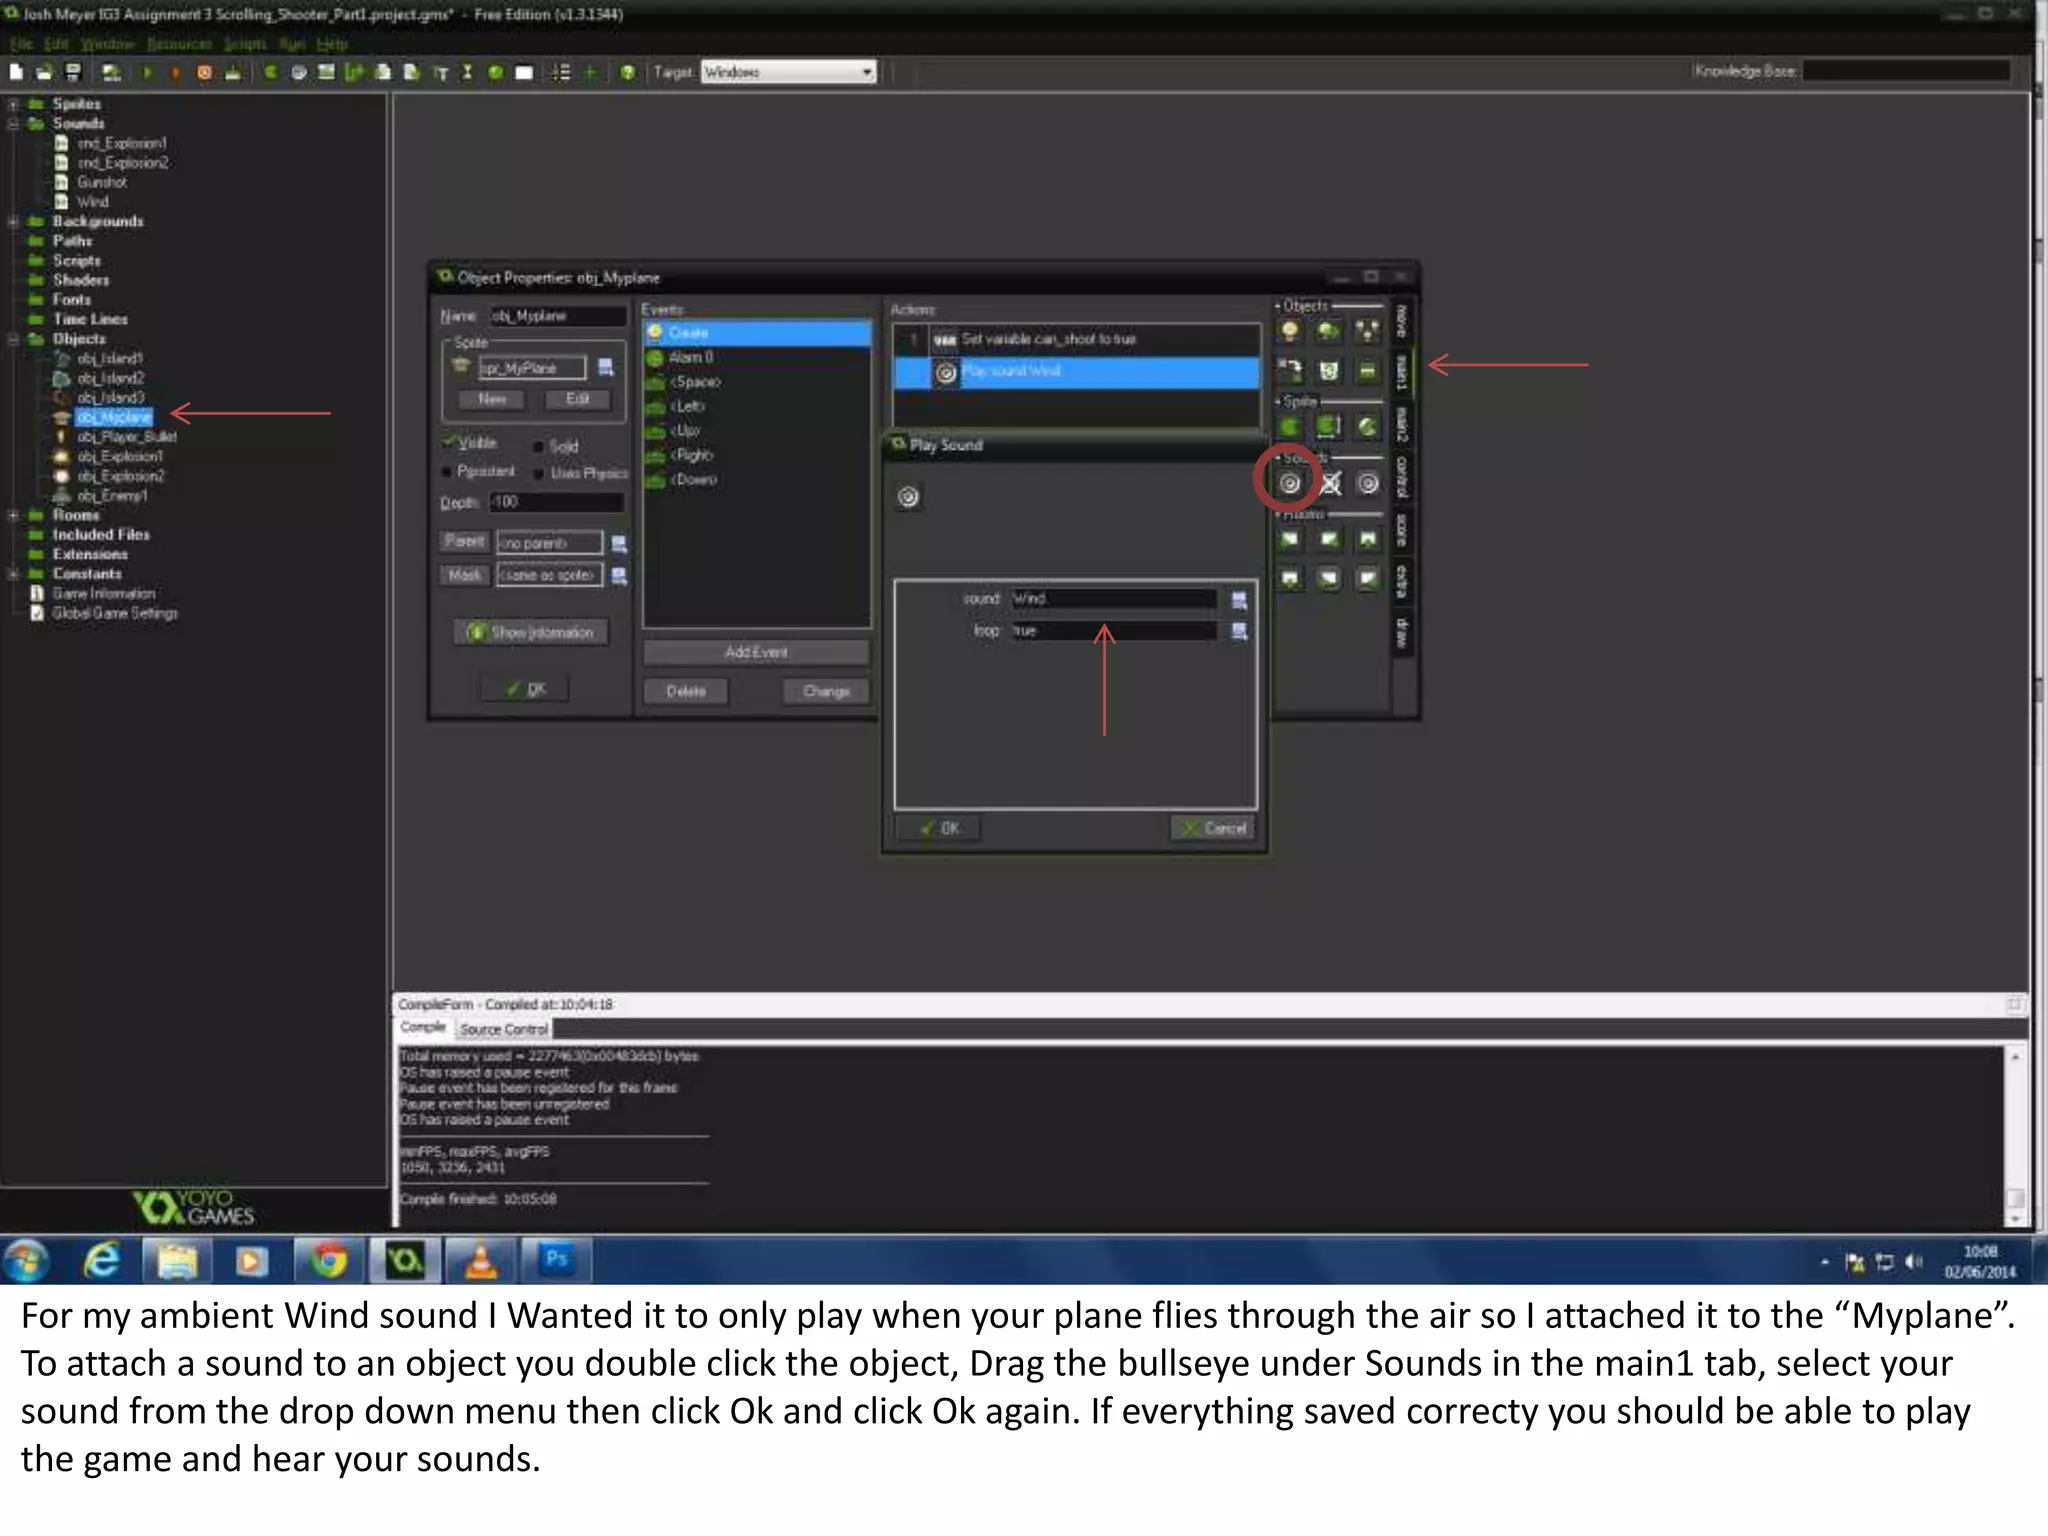Collapse the Sounds folder in resource tree
The image size is (2048, 1536).
(x=13, y=124)
